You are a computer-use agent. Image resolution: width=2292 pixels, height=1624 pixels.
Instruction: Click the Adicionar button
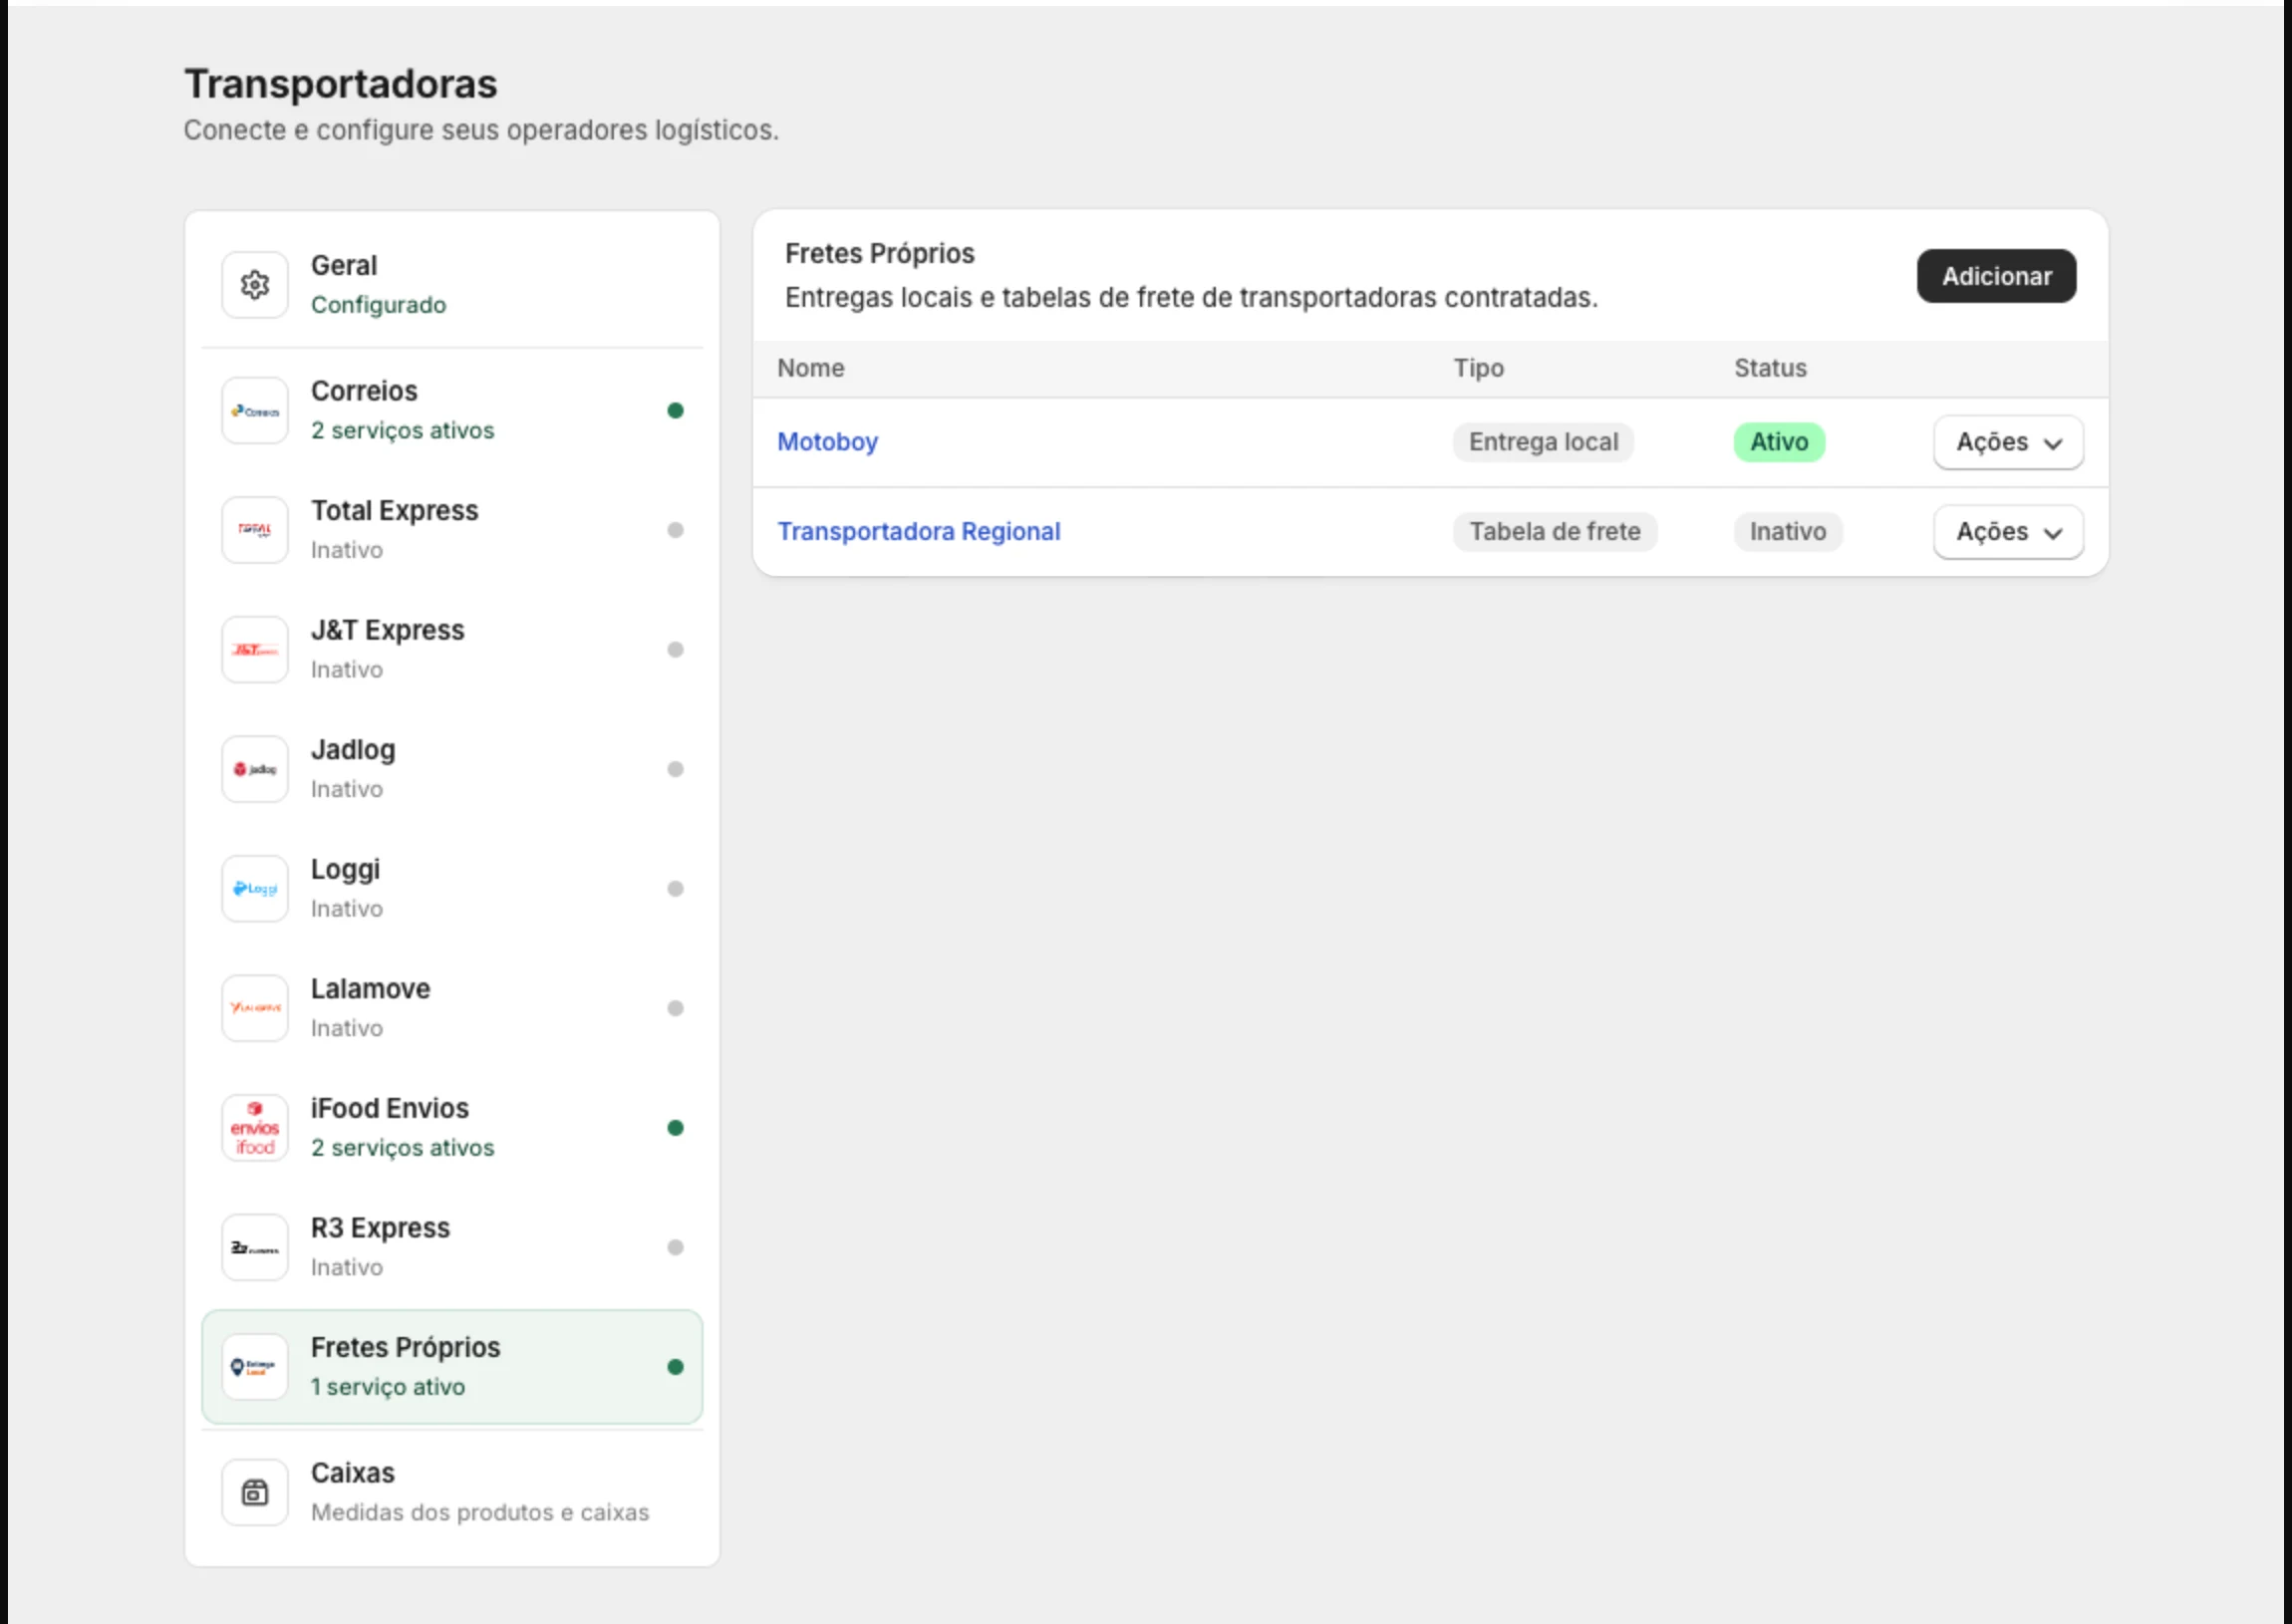click(x=1996, y=277)
